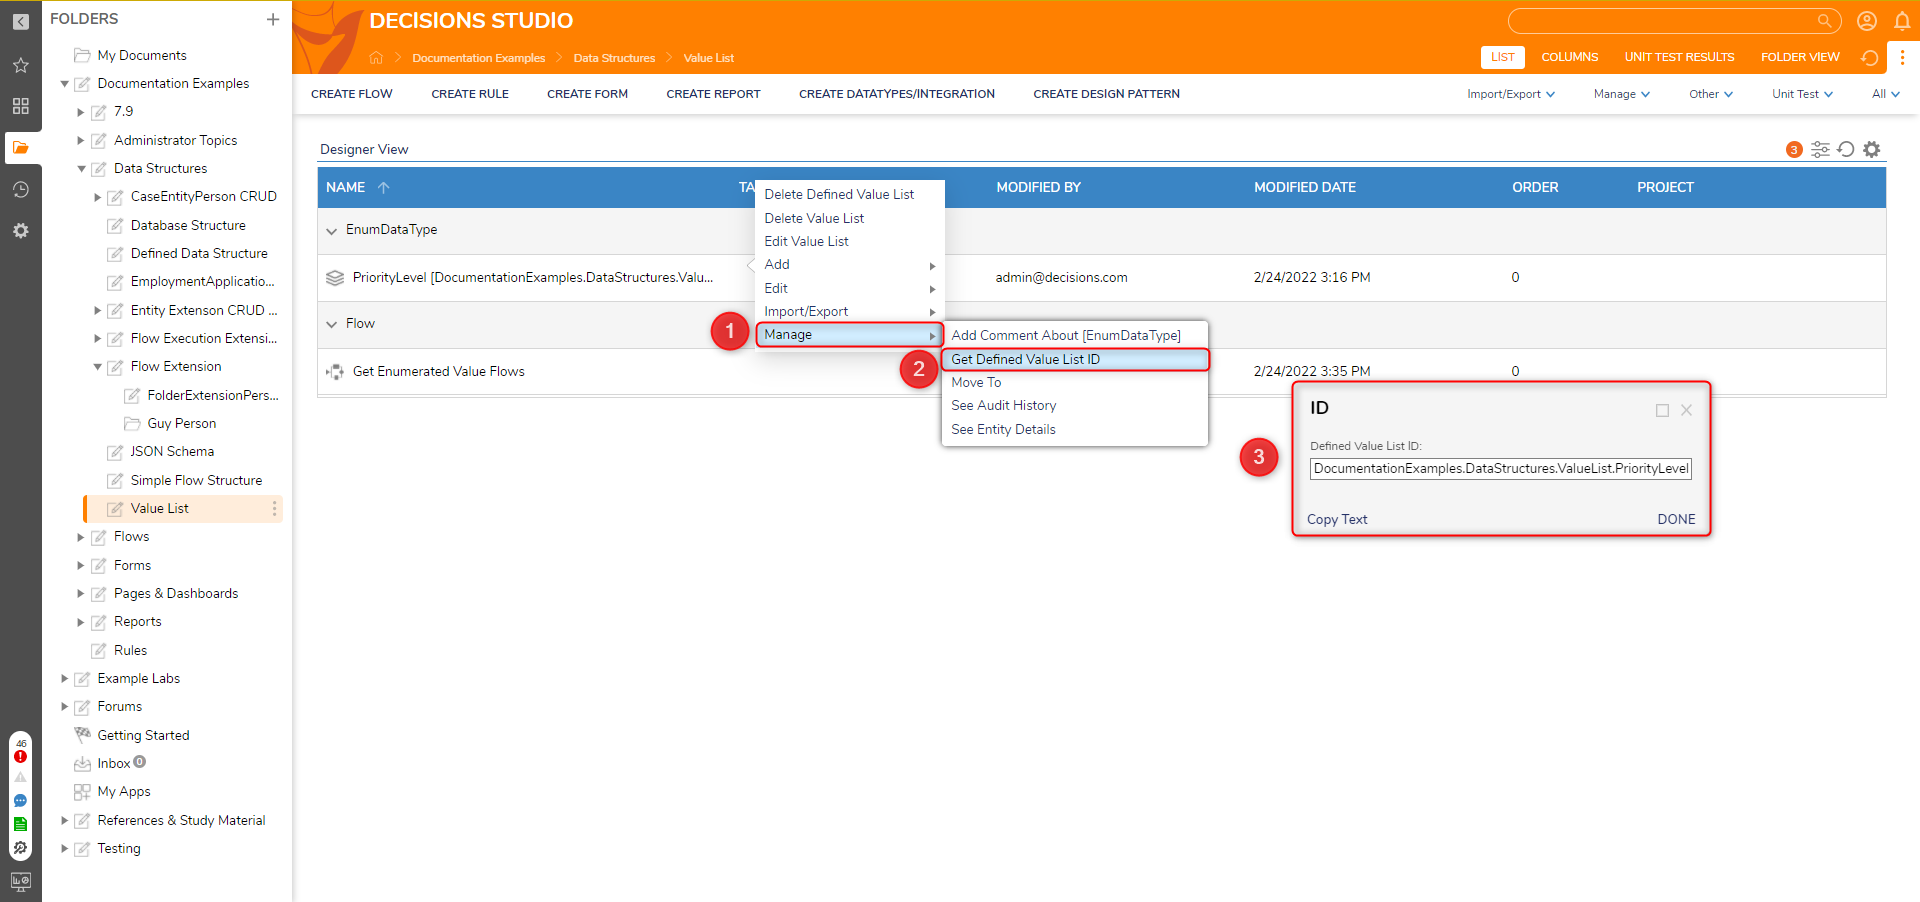The height and width of the screenshot is (902, 1920).
Task: Click the My Apps icon
Action: click(x=82, y=792)
